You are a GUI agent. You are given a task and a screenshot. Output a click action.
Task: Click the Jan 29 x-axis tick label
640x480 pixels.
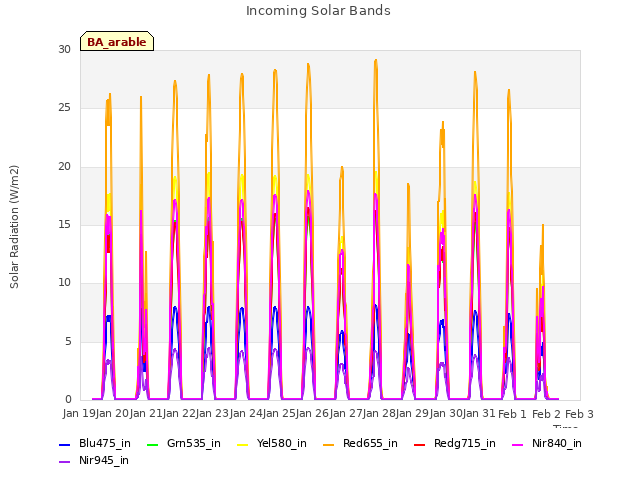point(412,414)
